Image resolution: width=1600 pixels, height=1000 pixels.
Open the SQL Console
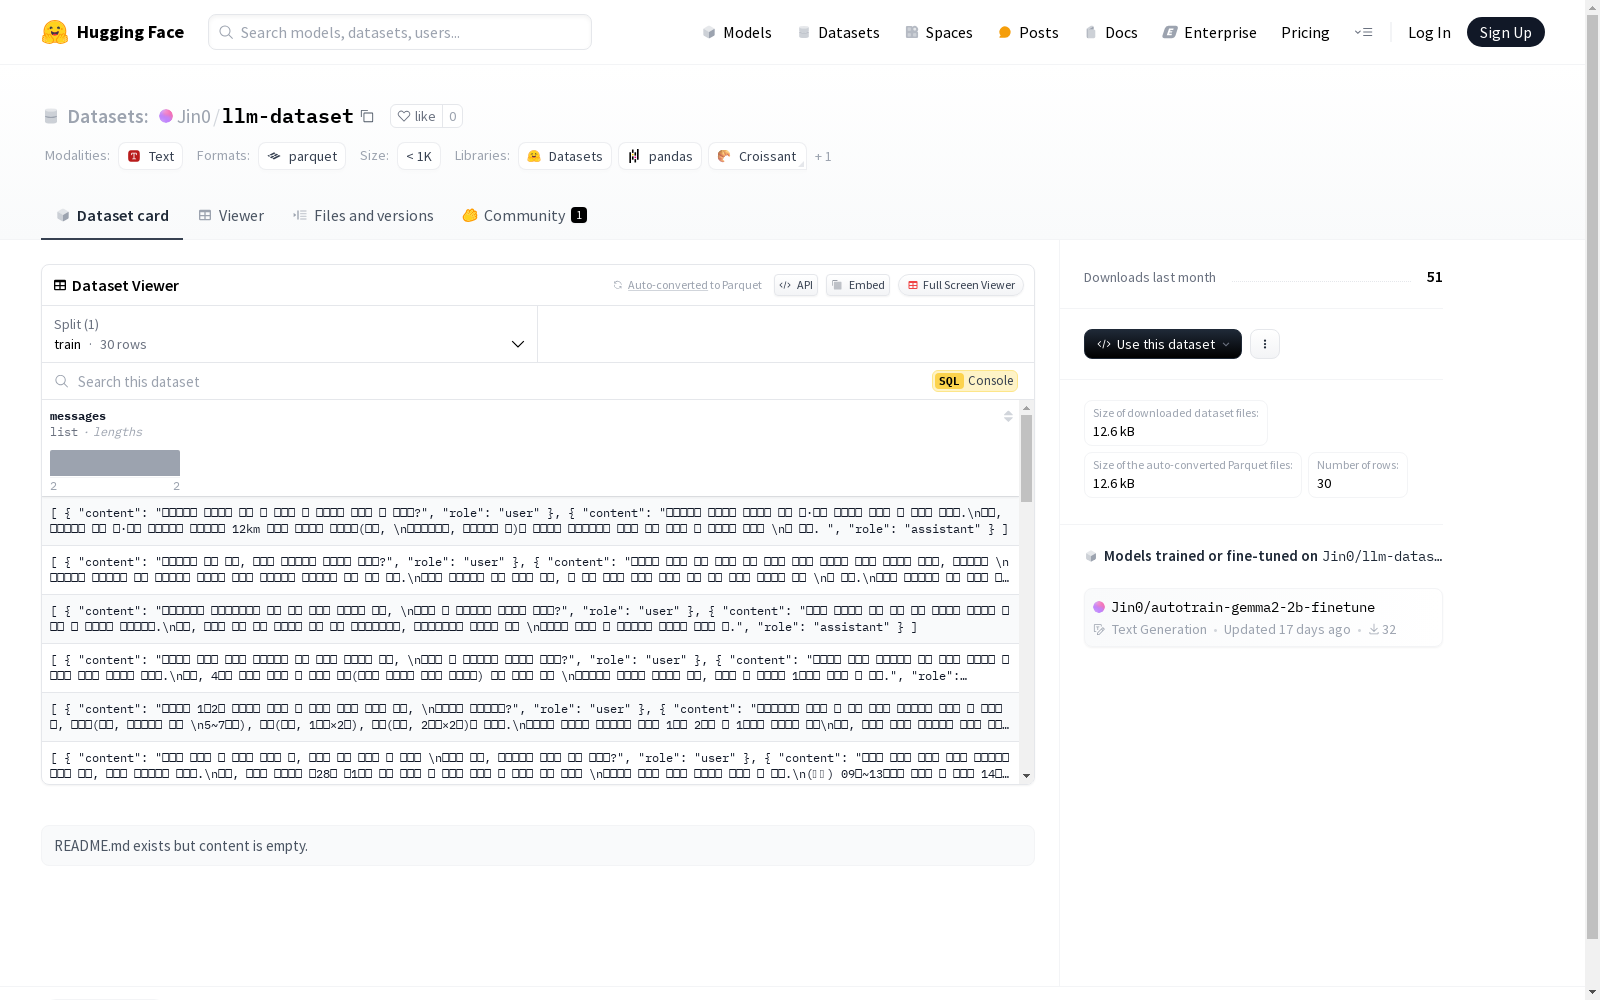click(x=975, y=381)
